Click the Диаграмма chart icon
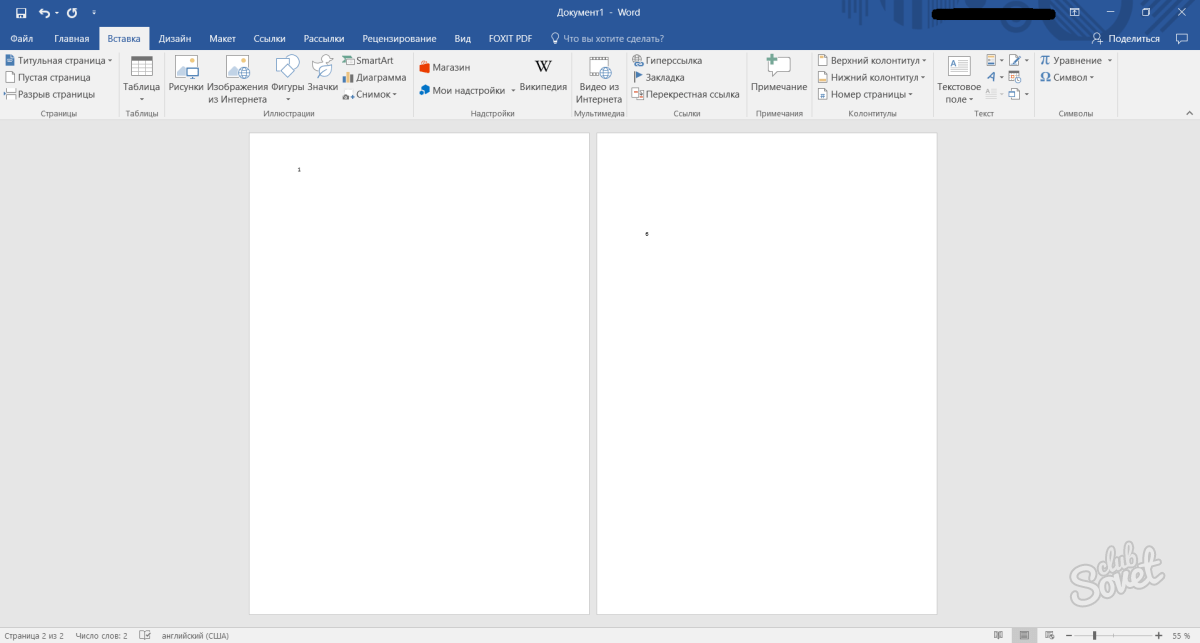1200x643 pixels. pos(374,78)
